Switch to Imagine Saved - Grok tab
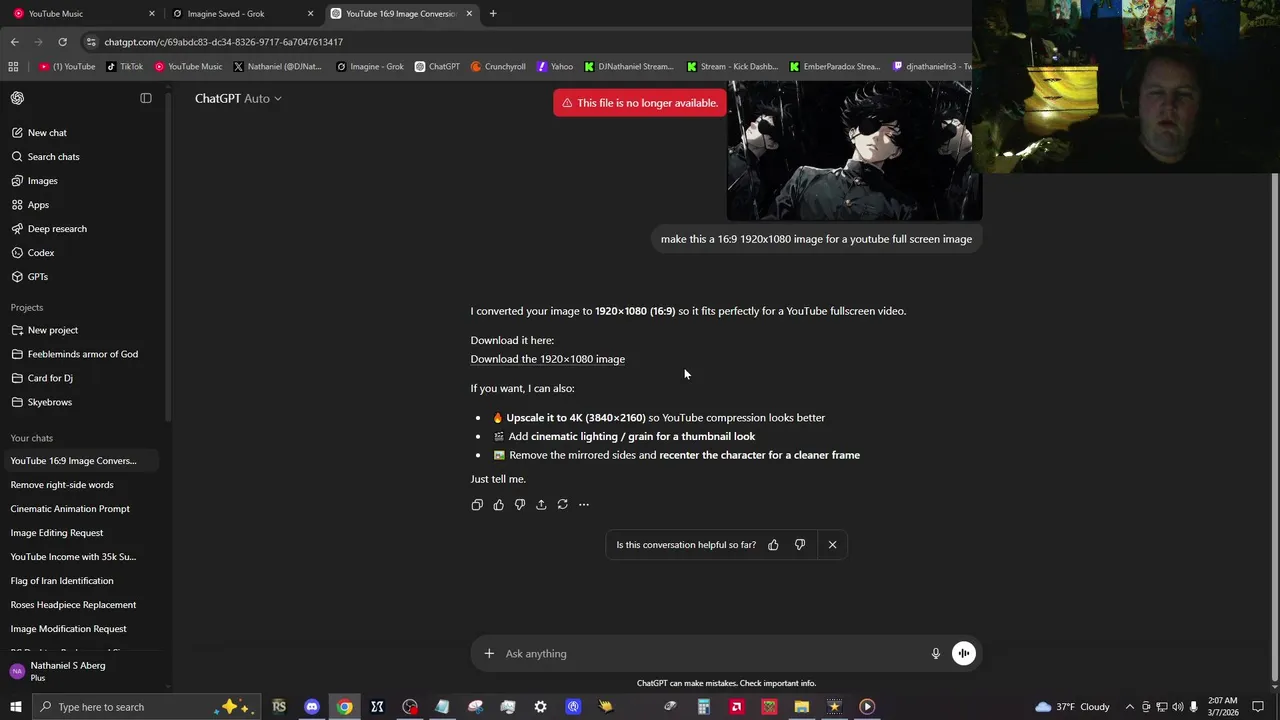 click(x=243, y=14)
